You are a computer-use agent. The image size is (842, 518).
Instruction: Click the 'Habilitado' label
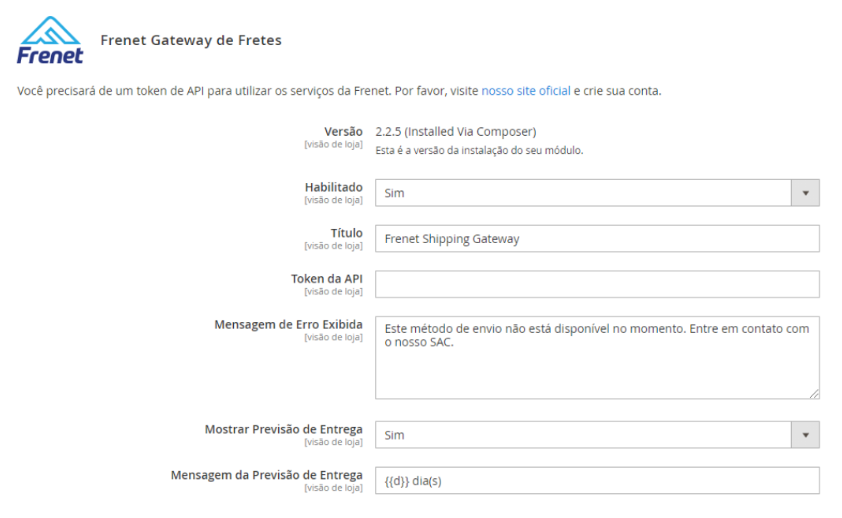click(333, 187)
